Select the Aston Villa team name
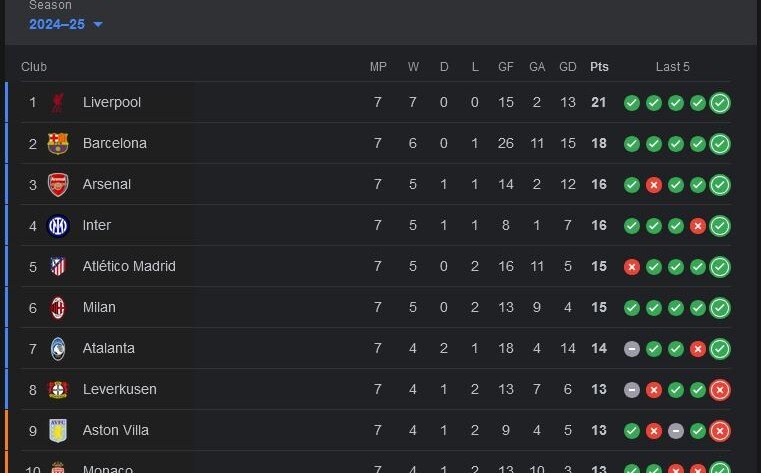The width and height of the screenshot is (761, 473). click(x=115, y=430)
